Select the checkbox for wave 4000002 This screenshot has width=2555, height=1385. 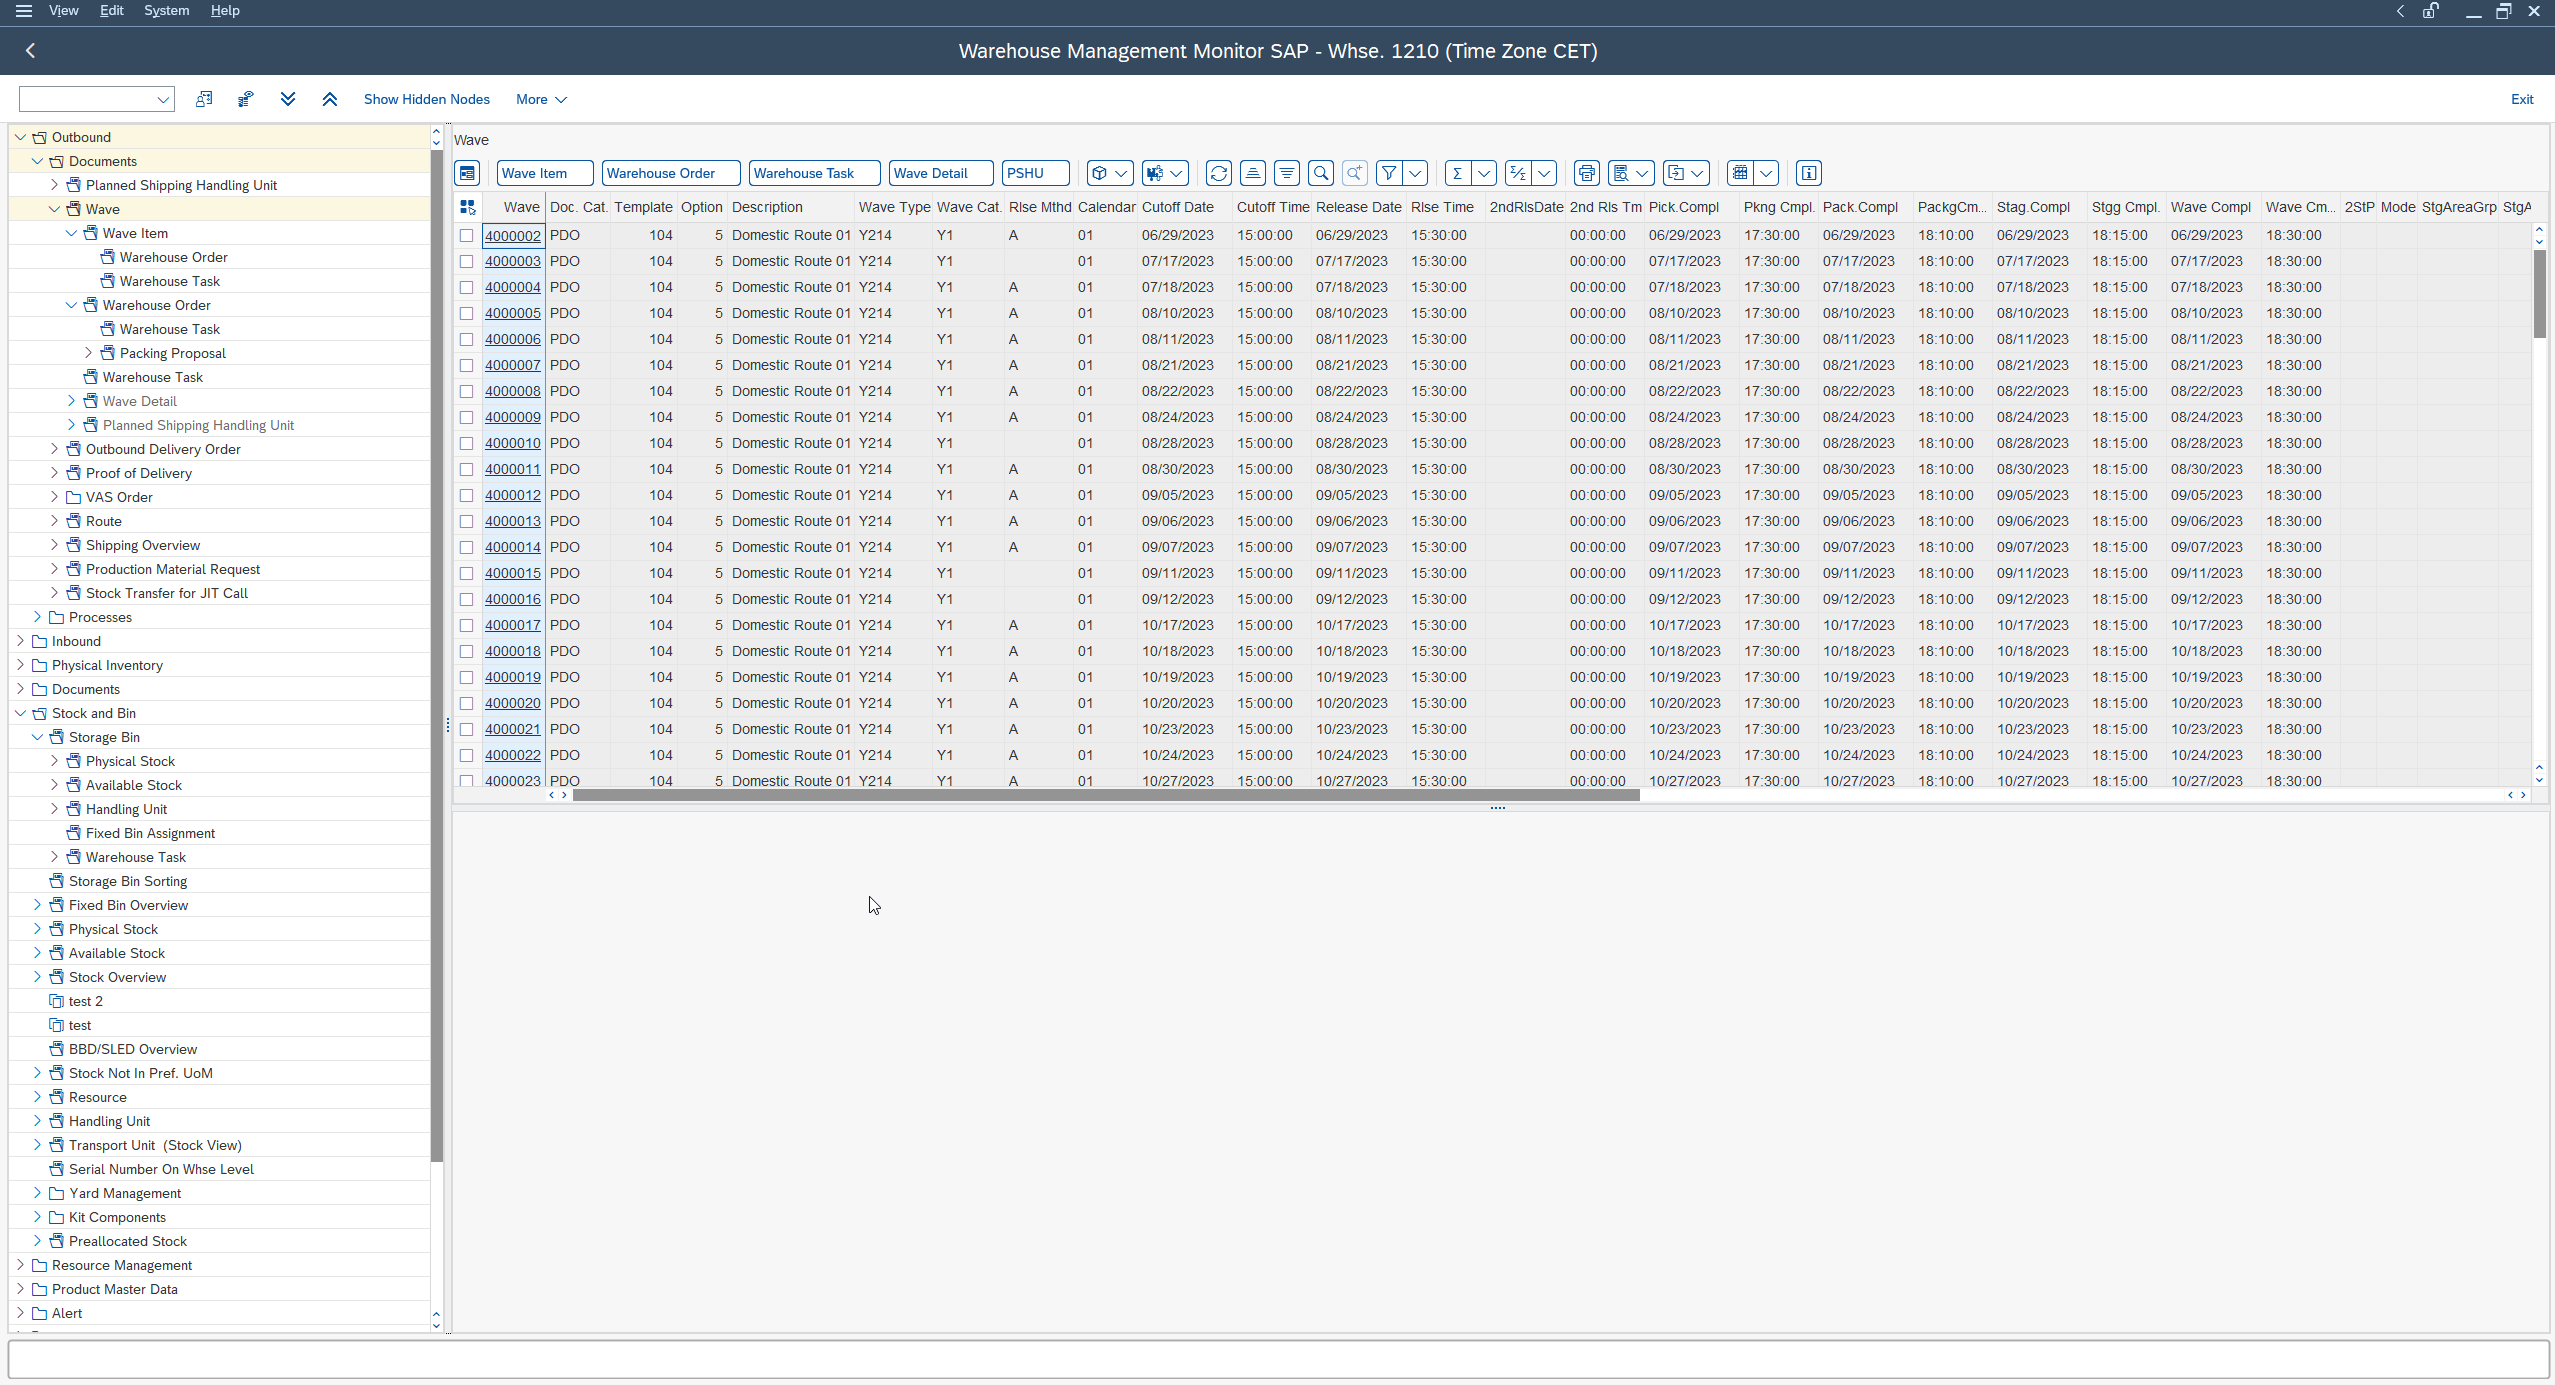tap(466, 236)
